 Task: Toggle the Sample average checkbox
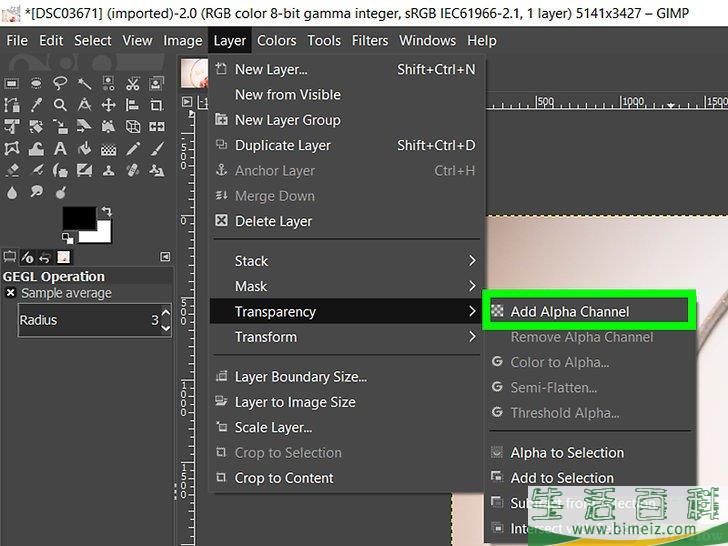tap(10, 293)
